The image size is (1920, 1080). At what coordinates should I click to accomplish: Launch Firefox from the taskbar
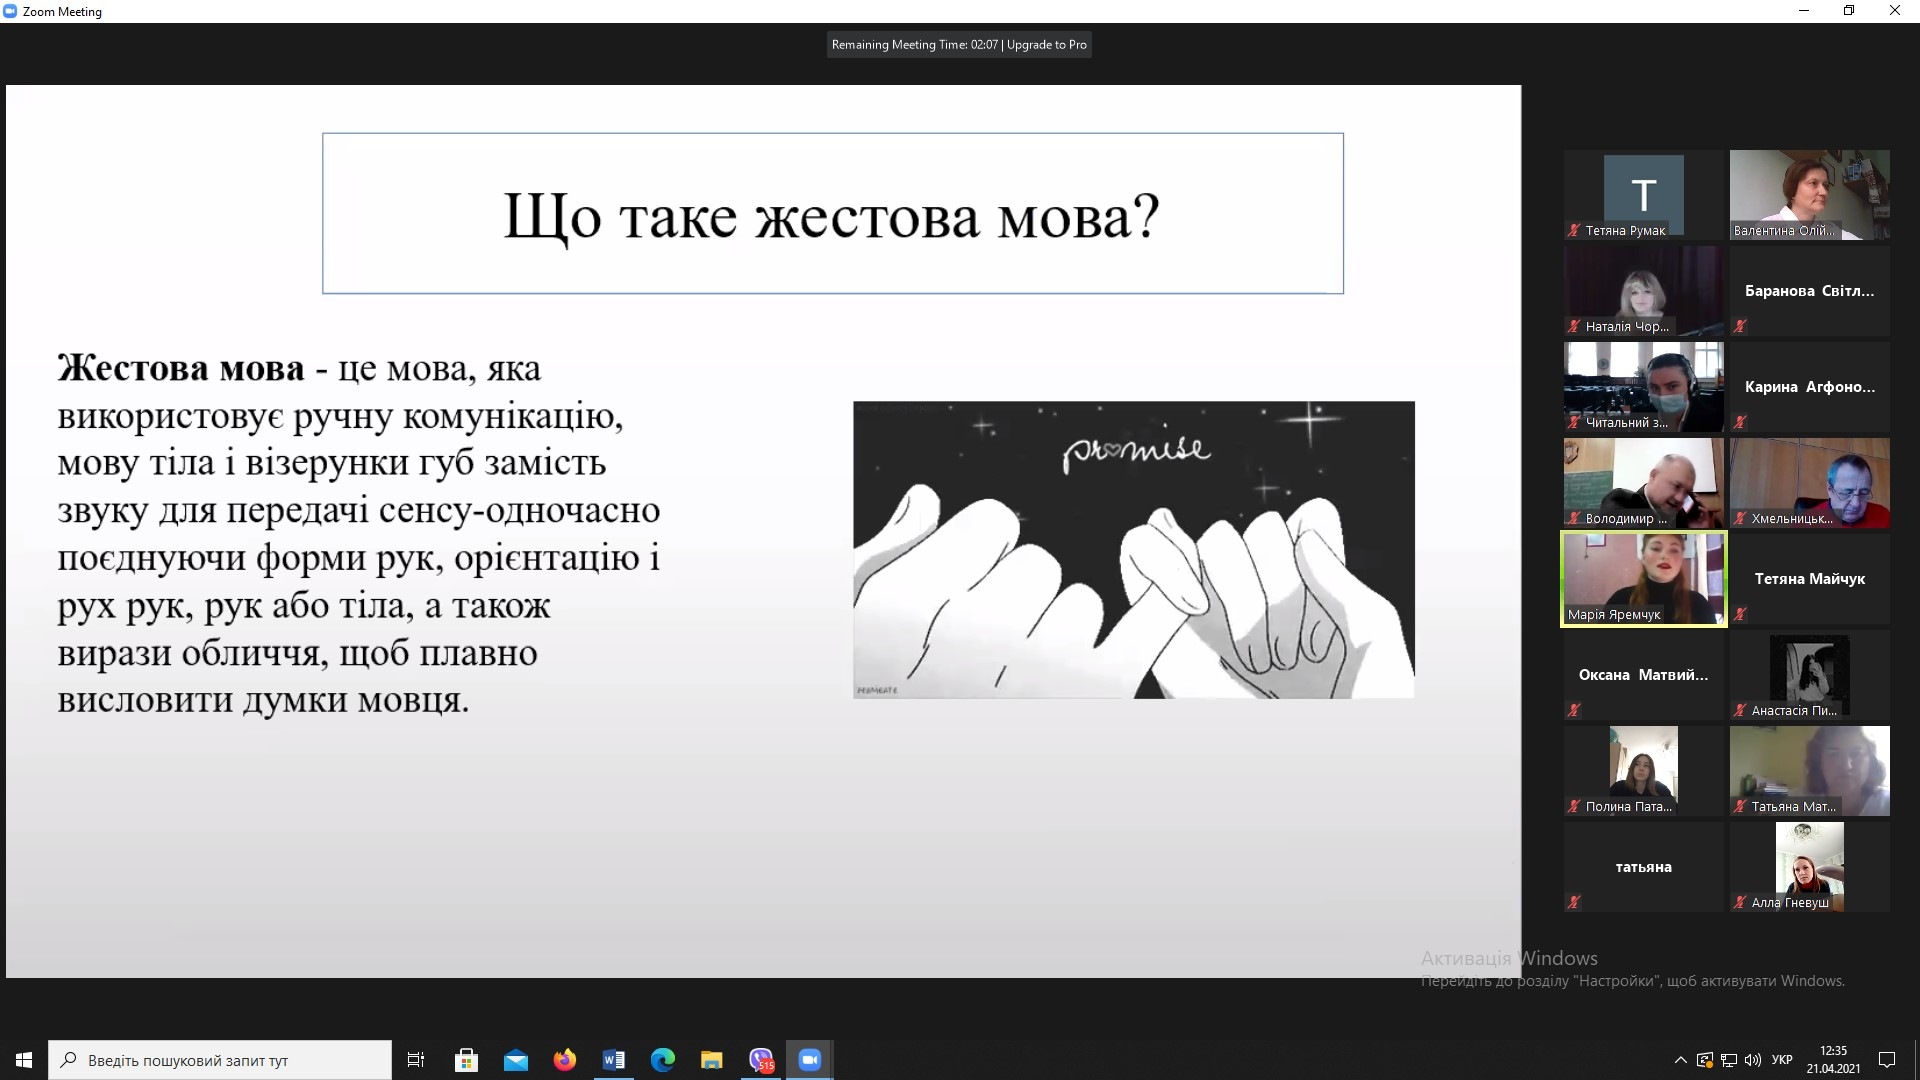[x=565, y=1060]
